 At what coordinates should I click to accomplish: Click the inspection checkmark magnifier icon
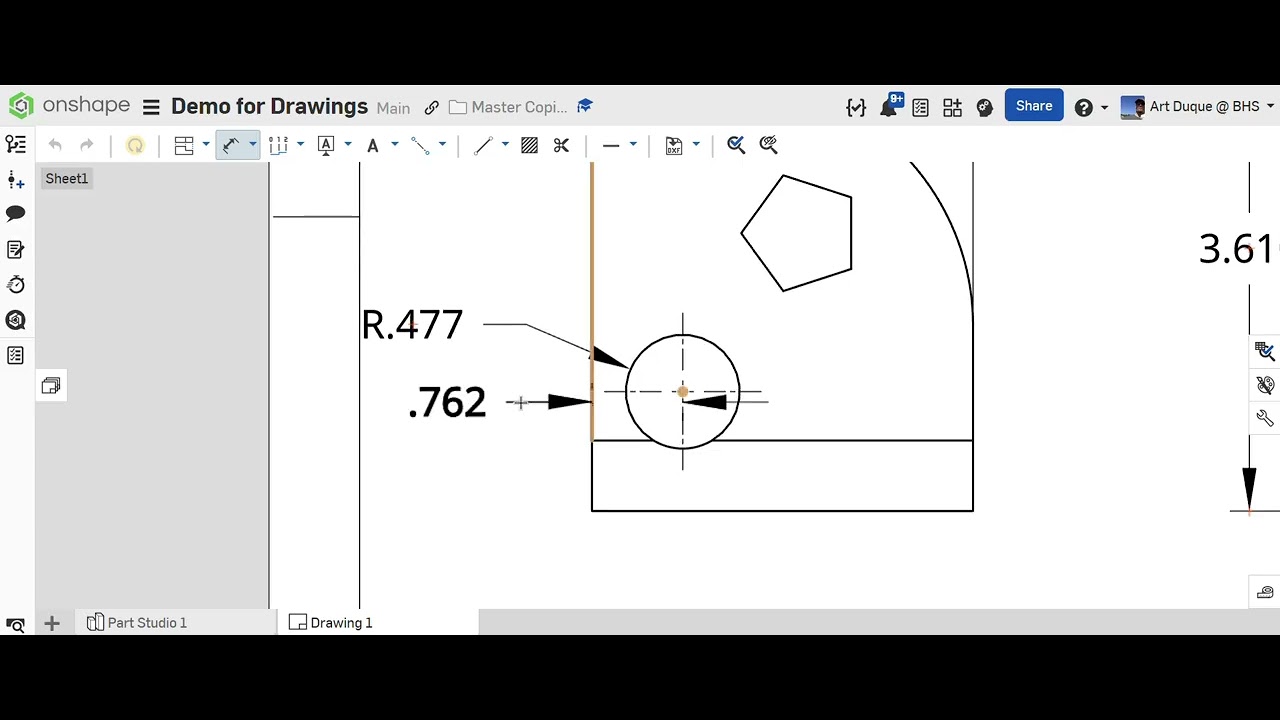tap(736, 145)
